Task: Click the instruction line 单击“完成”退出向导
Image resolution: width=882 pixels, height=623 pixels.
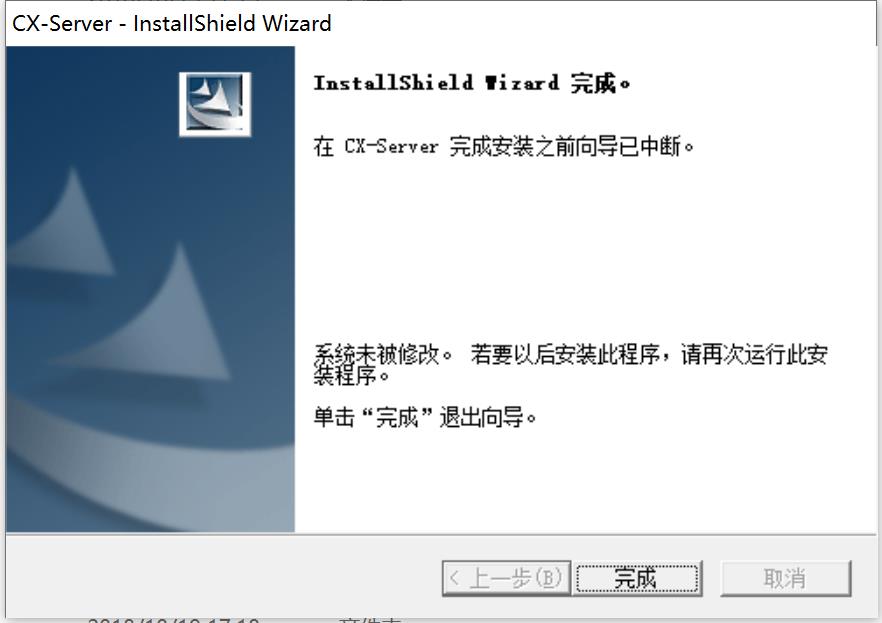Action: pos(425,418)
